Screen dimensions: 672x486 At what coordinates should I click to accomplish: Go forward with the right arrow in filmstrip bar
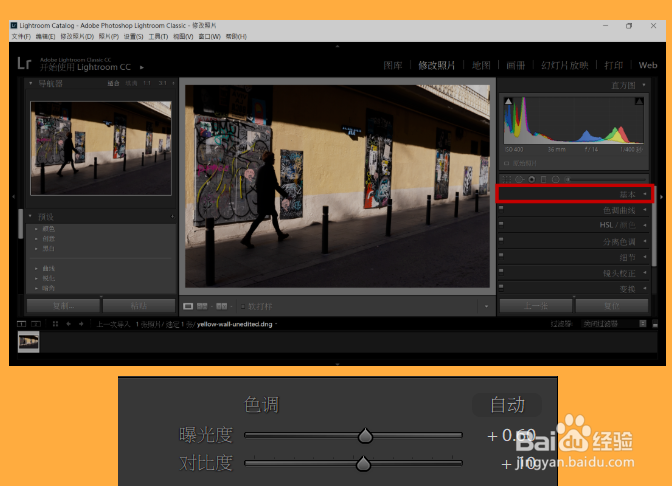[x=81, y=324]
